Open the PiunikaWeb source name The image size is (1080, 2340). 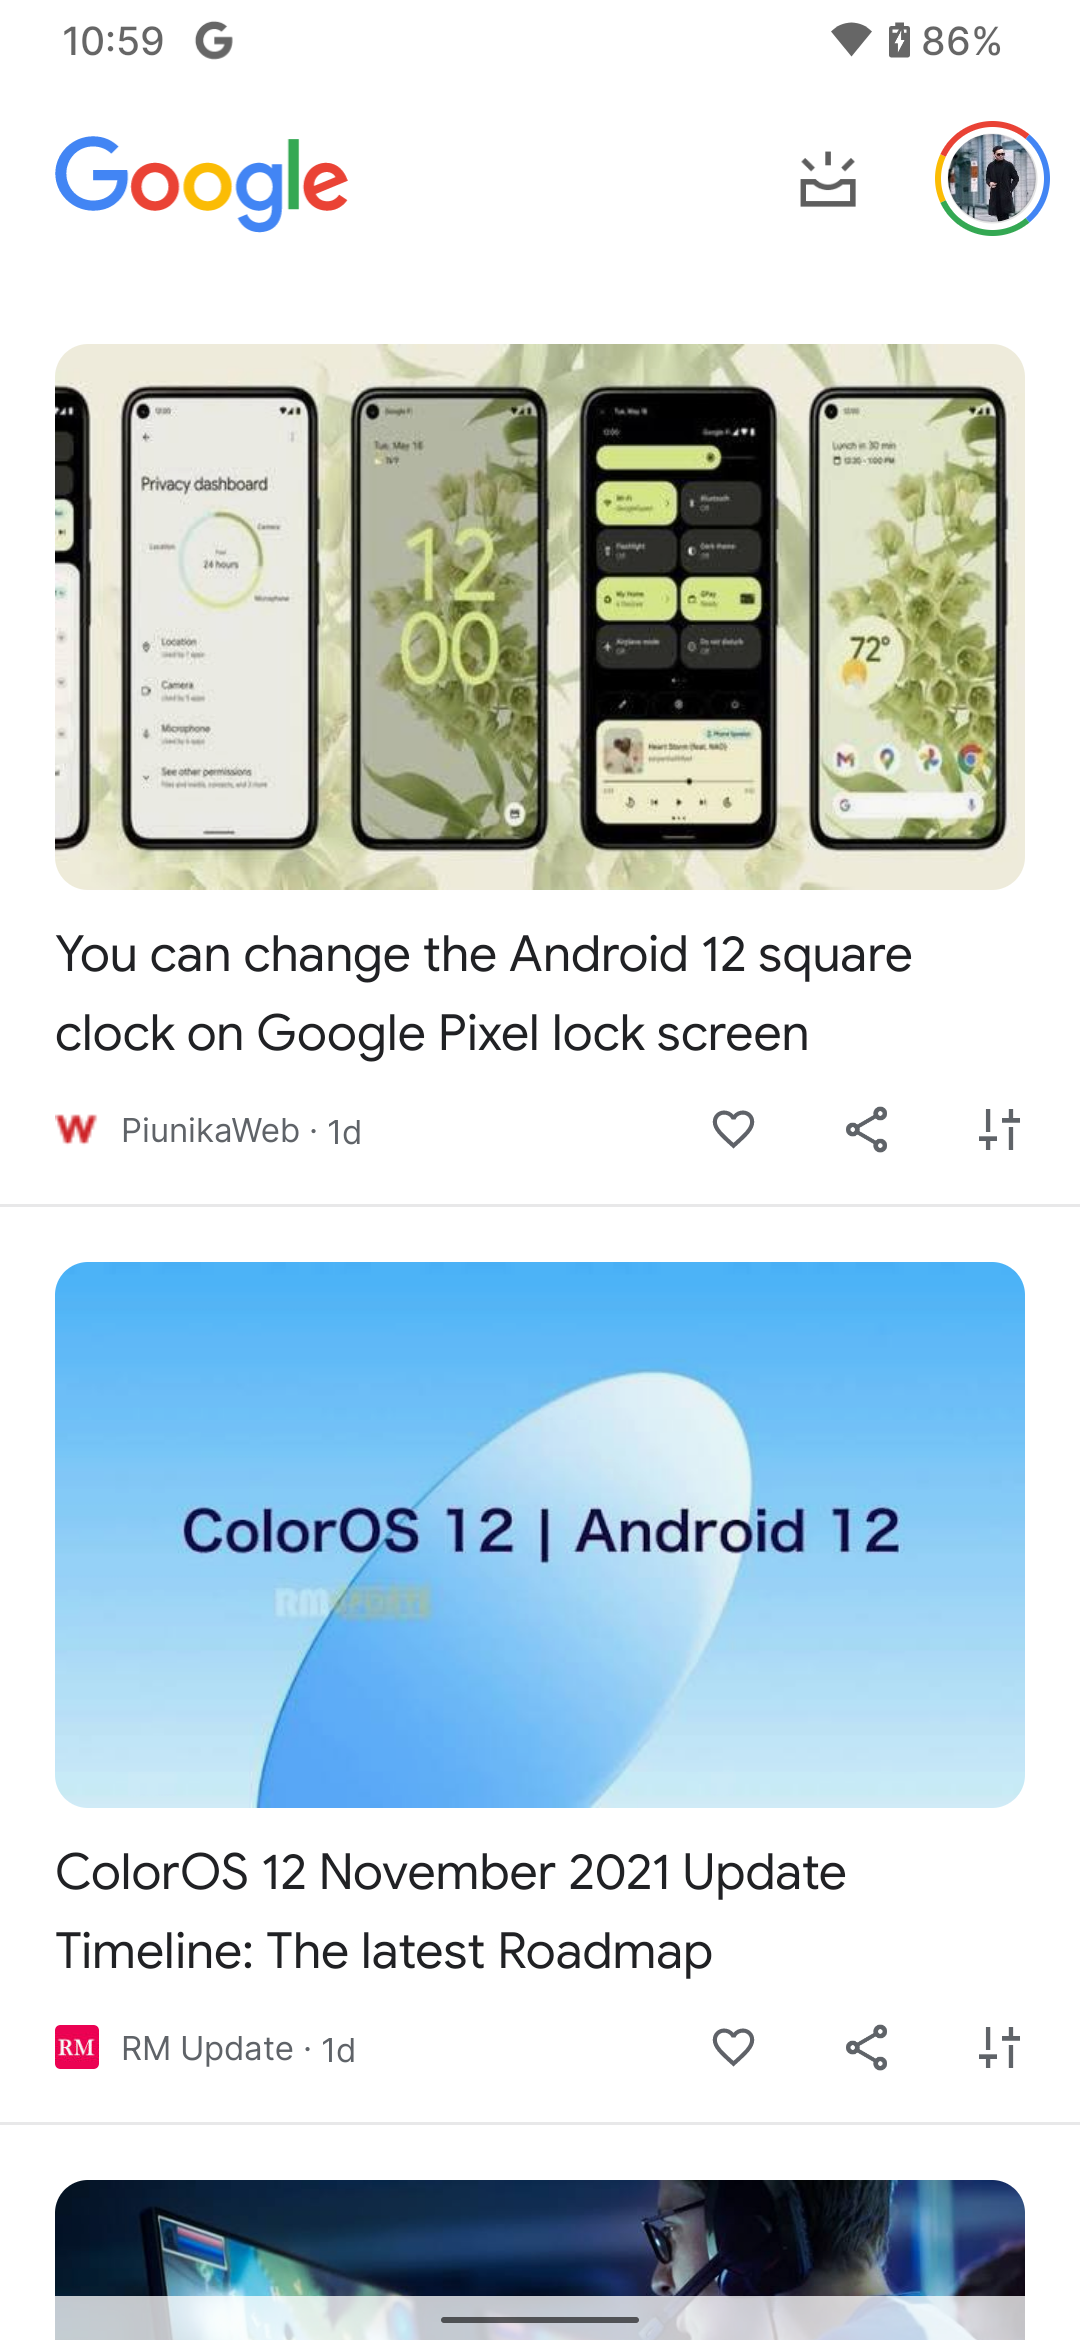coord(210,1131)
